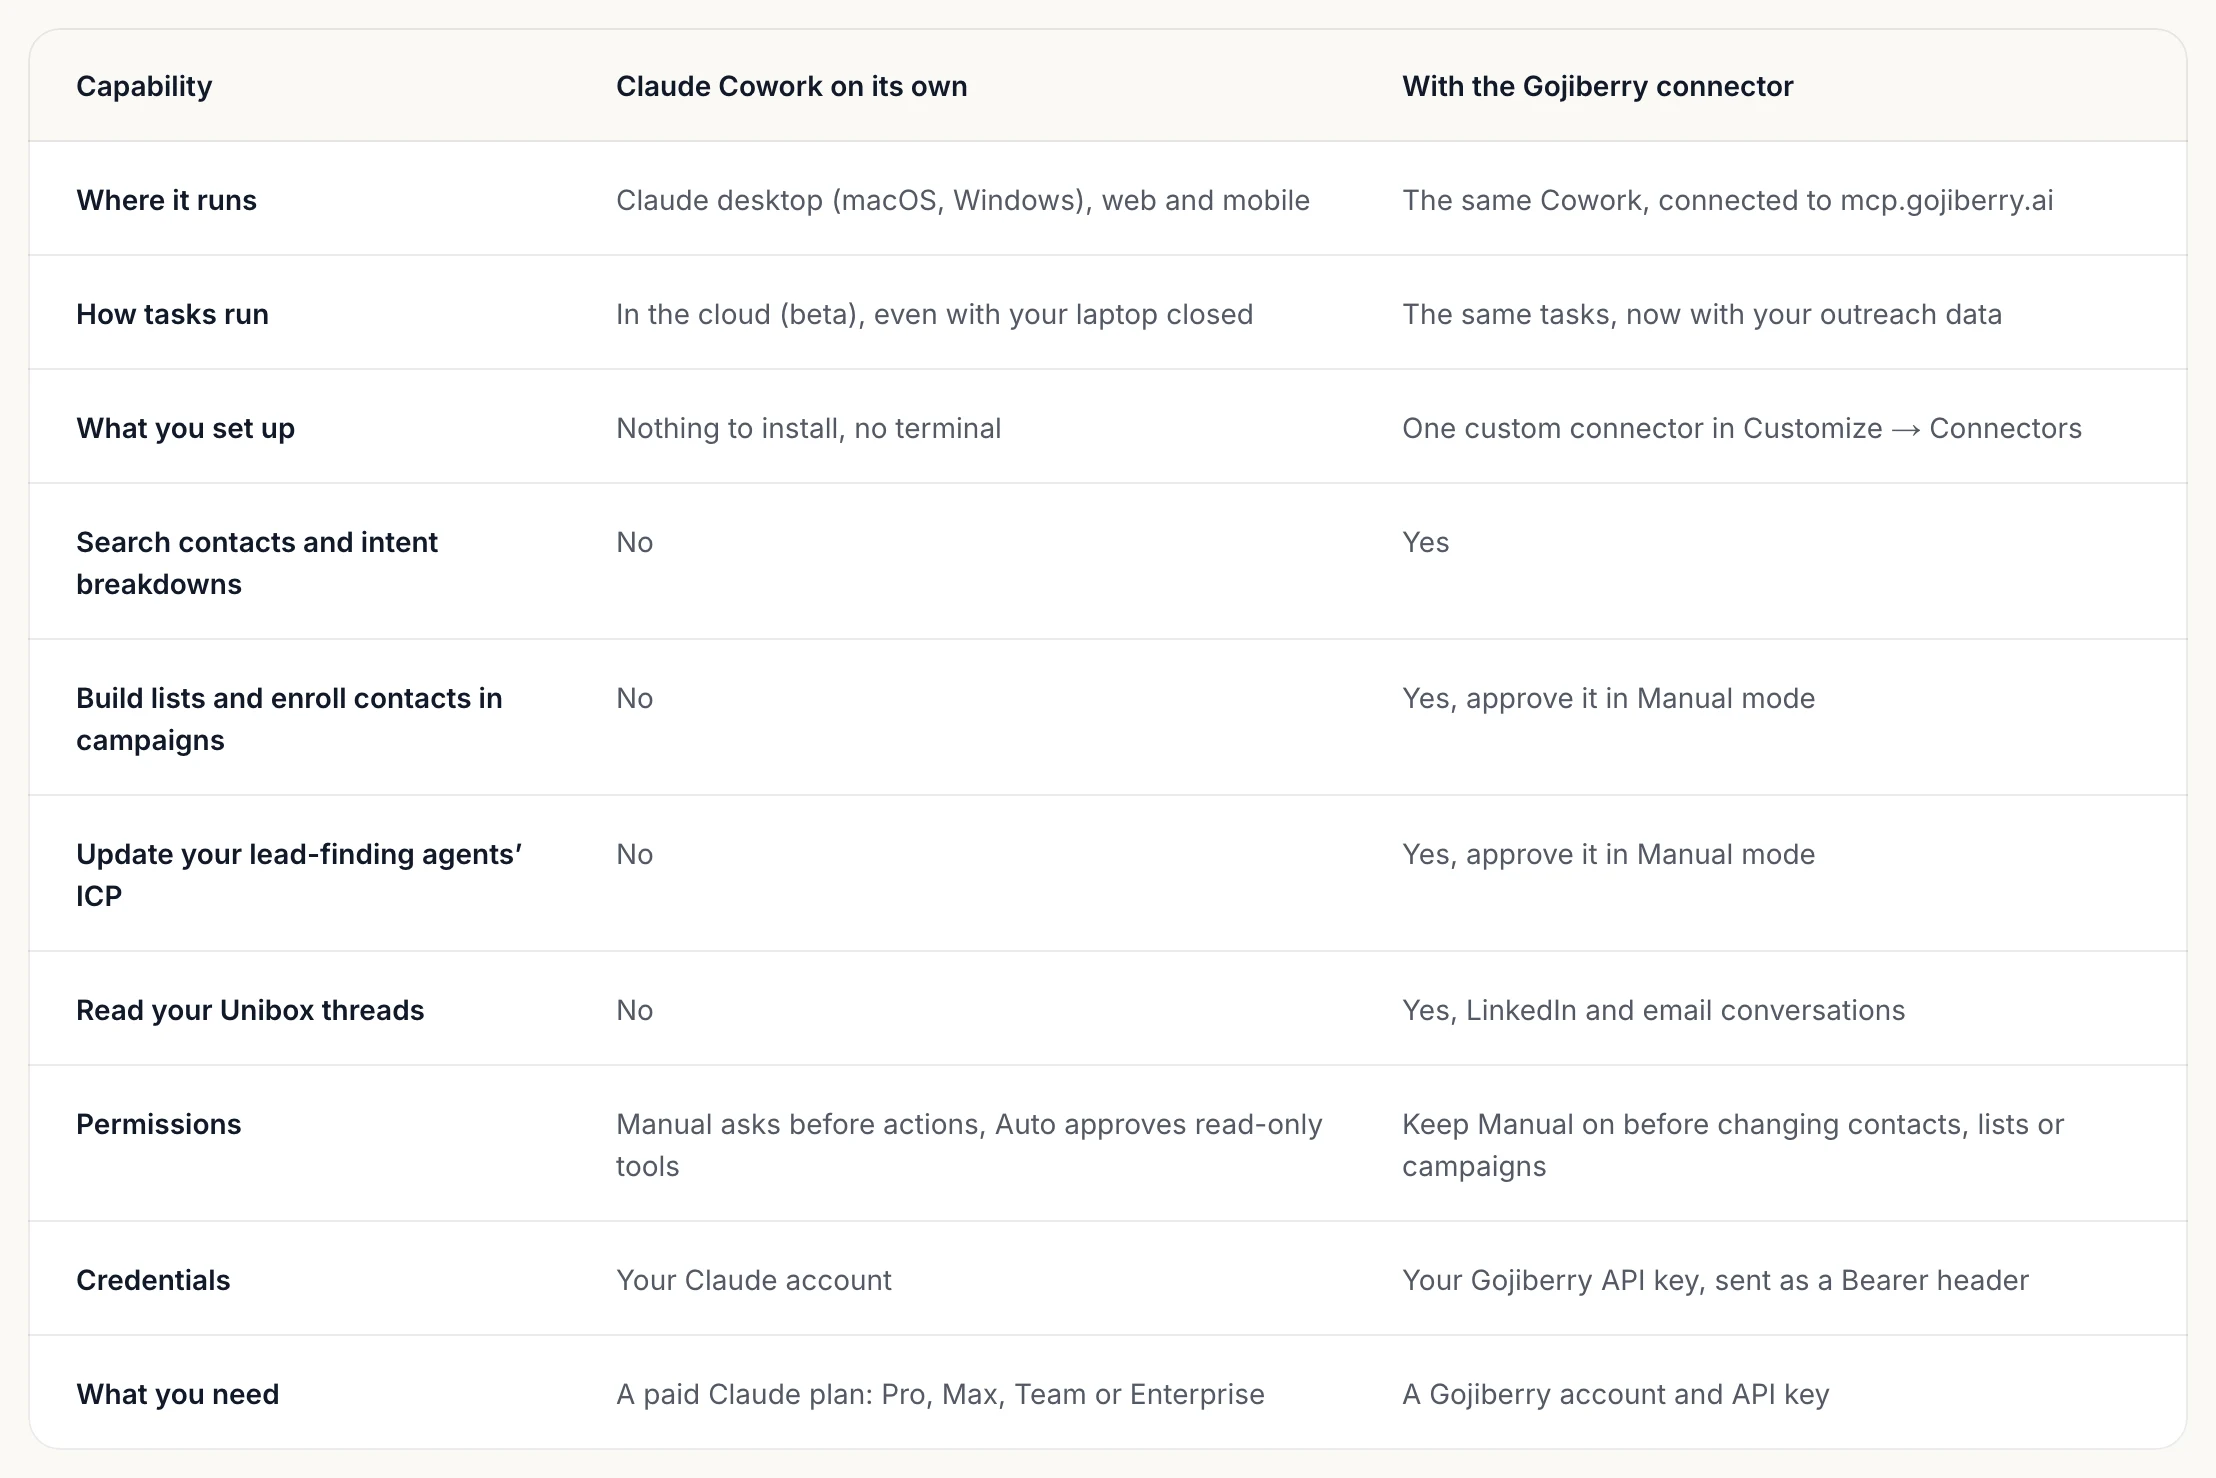Click 'Yes, approve it in Manual mode' for Build lists
This screenshot has width=2216, height=1478.
pos(1608,698)
